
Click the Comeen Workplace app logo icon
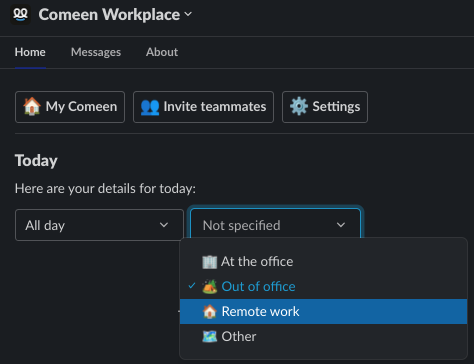pyautogui.click(x=20, y=14)
